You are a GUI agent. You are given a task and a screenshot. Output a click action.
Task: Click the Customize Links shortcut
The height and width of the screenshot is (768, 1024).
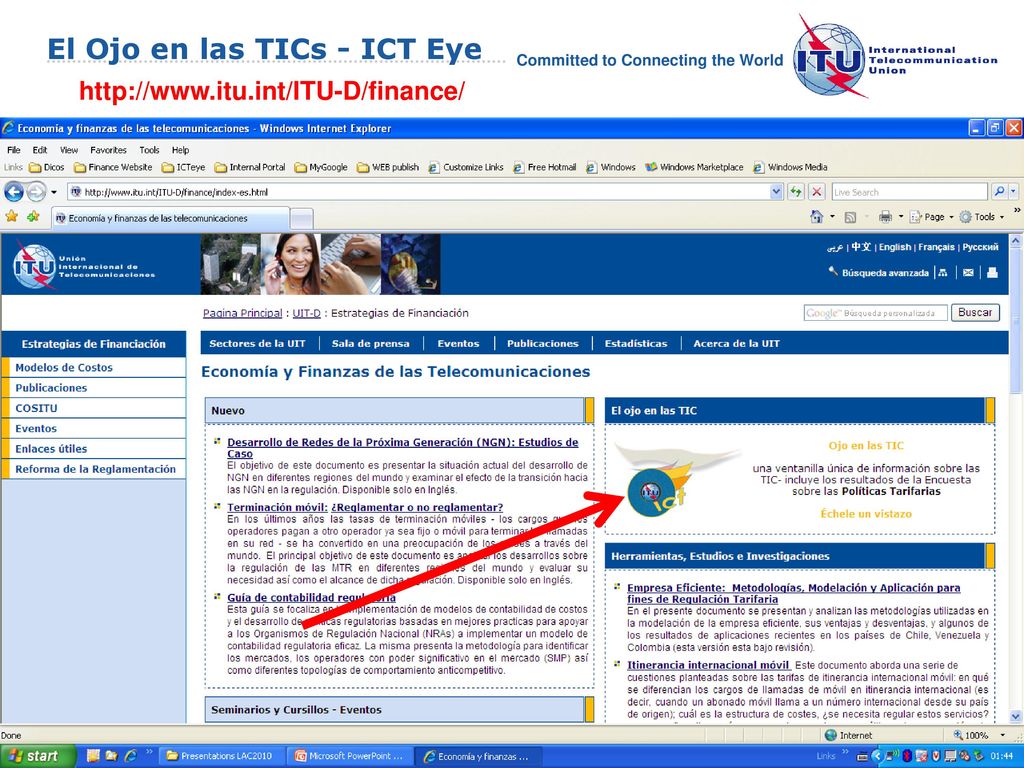click(x=466, y=167)
